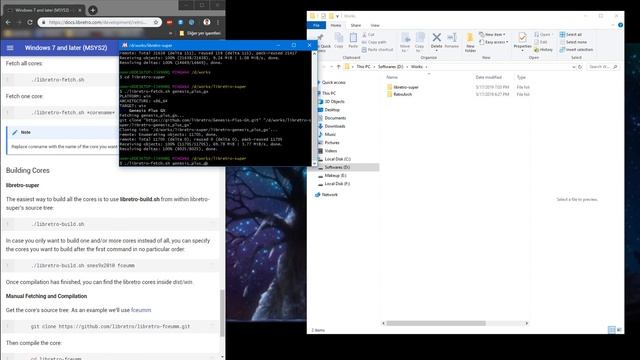The height and width of the screenshot is (360, 640).
Task: Open the Explorer address bar history dropdown
Action: pos(574,67)
